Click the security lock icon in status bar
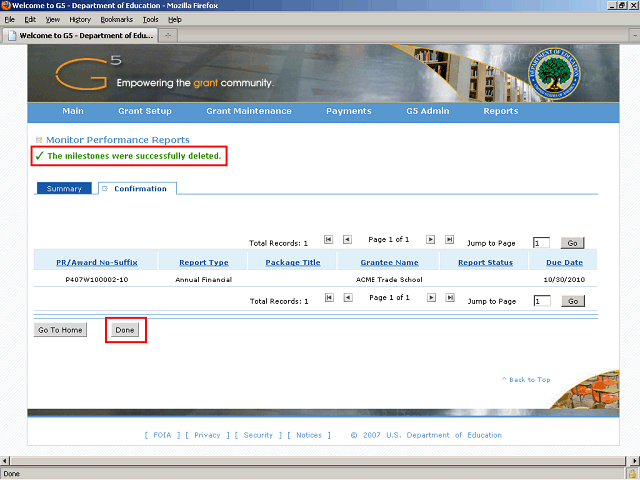This screenshot has width=640, height=480. (632, 474)
